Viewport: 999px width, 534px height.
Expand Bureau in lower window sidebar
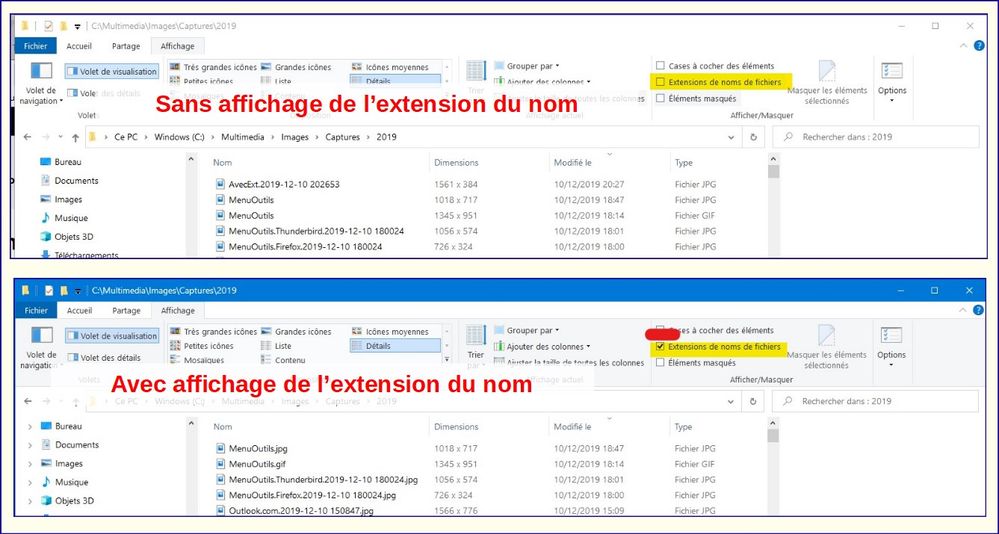29,426
